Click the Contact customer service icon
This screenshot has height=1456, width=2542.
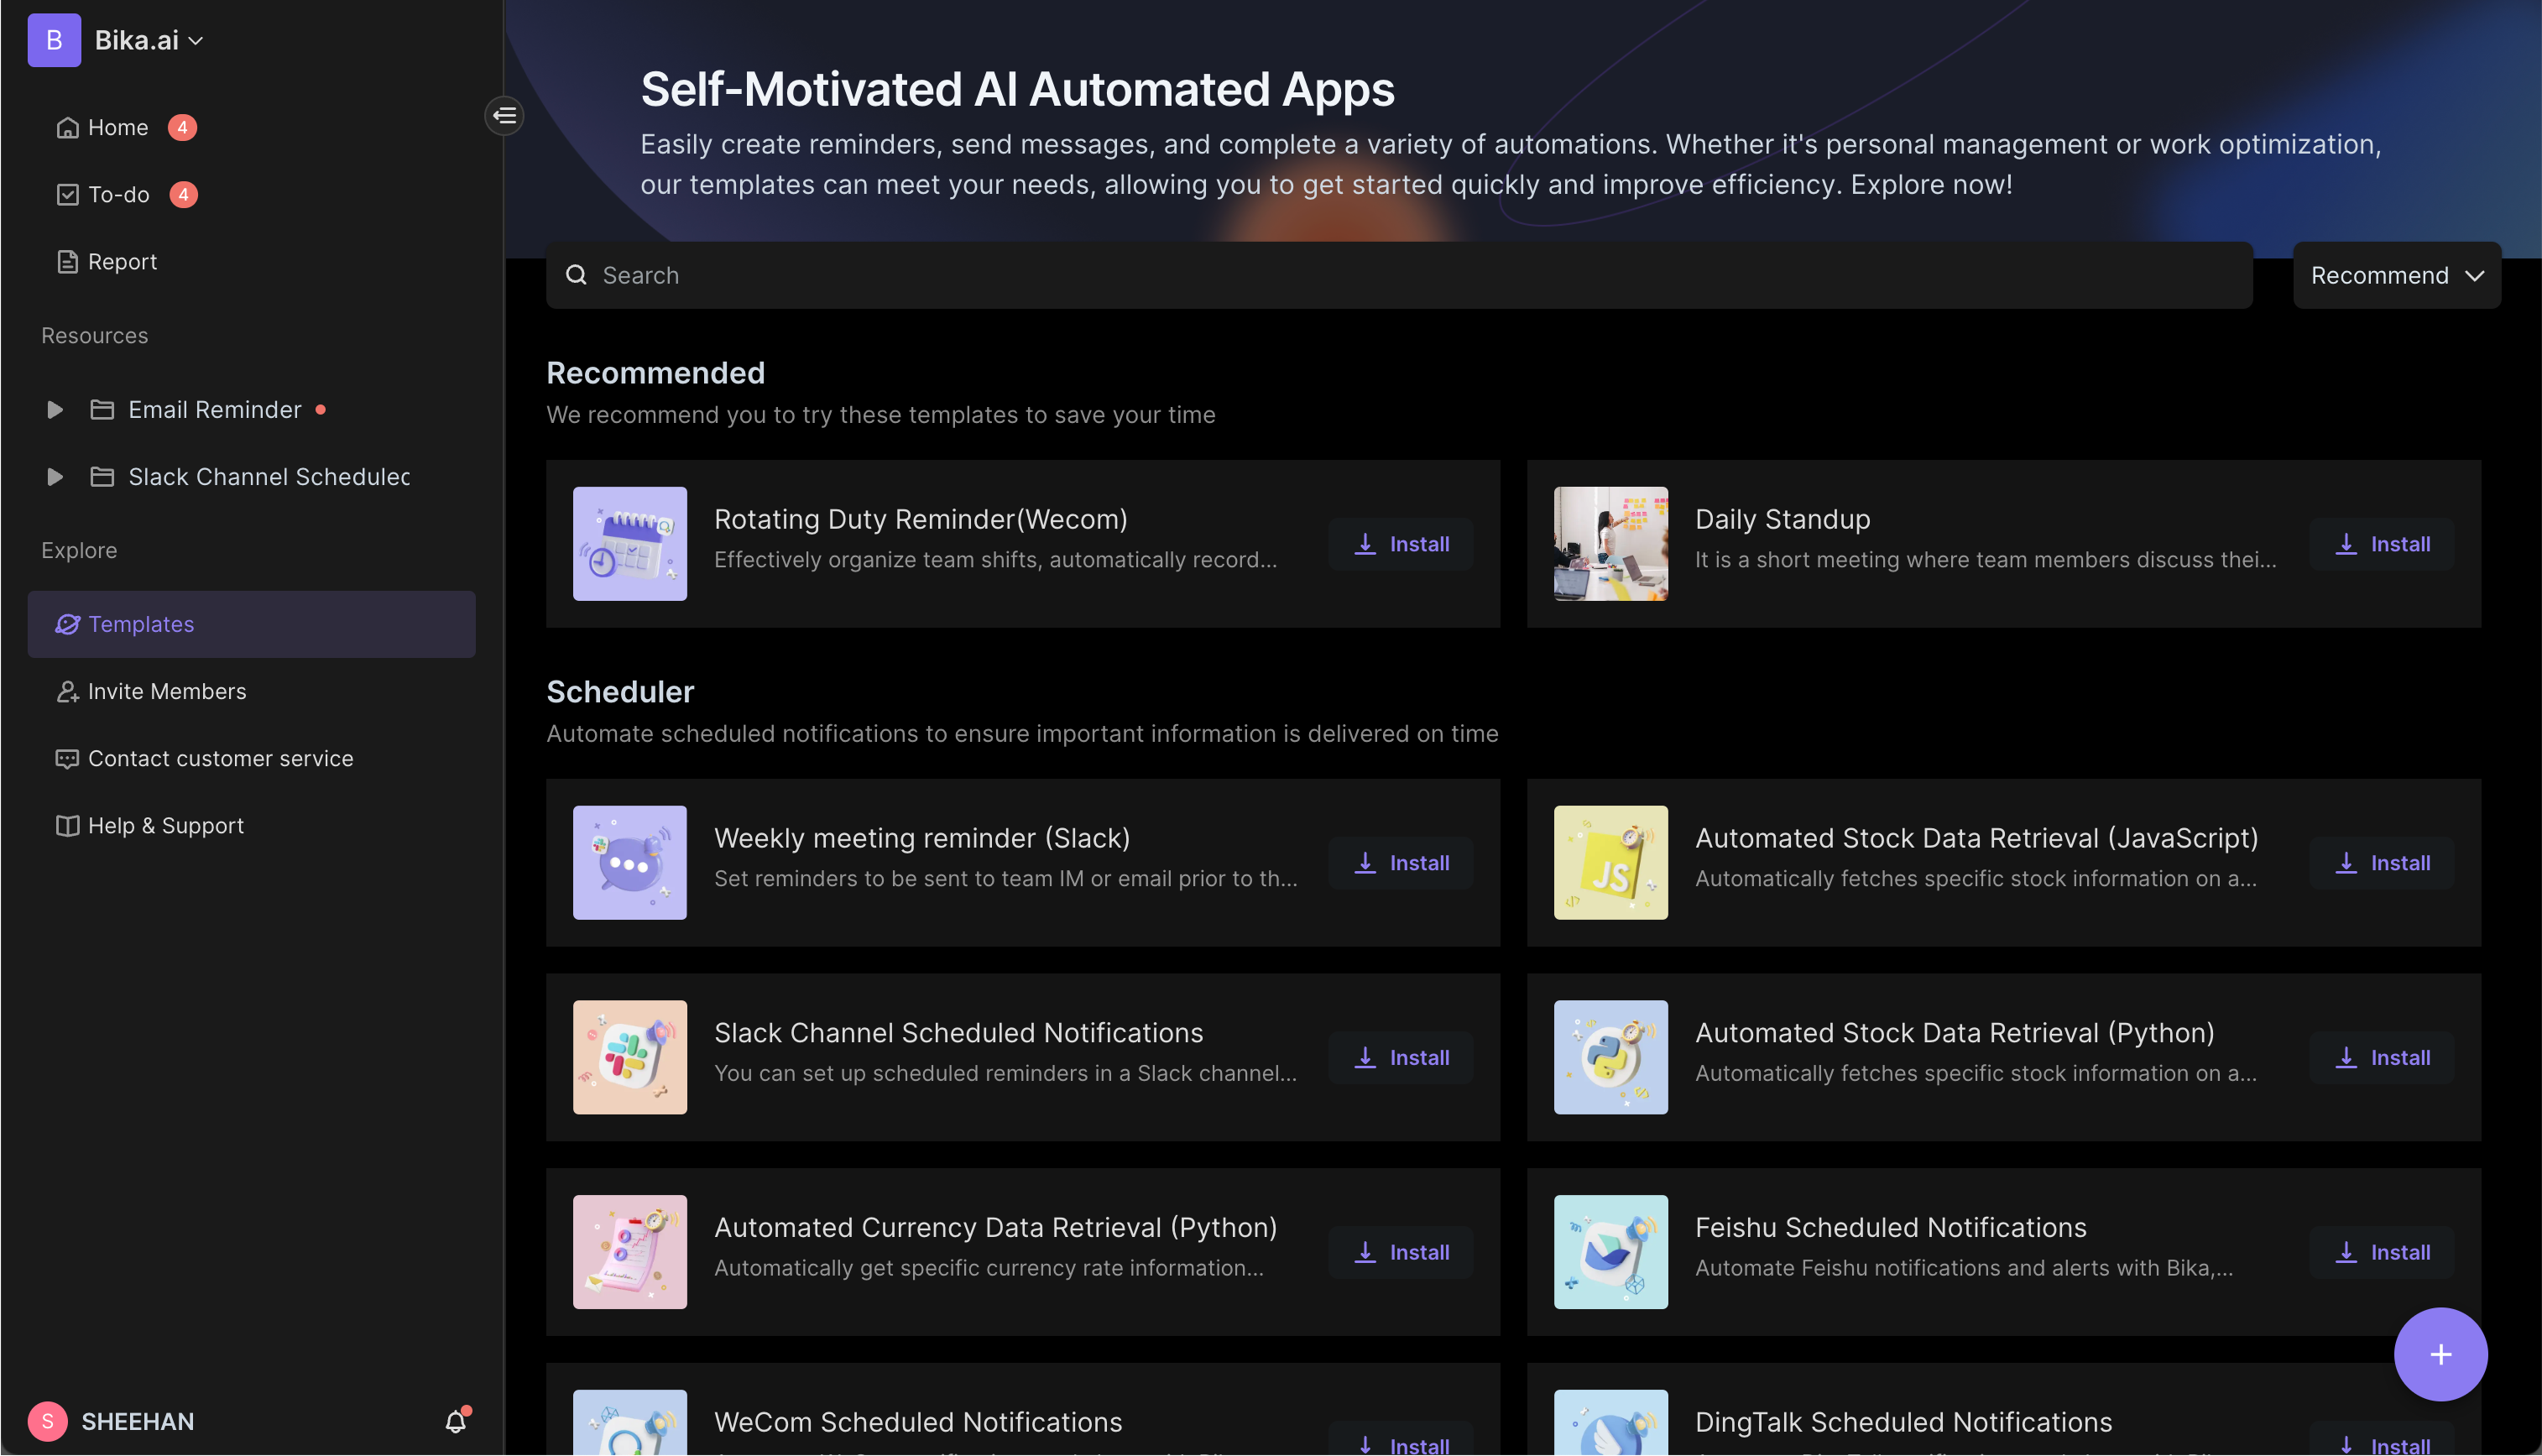pyautogui.click(x=65, y=758)
